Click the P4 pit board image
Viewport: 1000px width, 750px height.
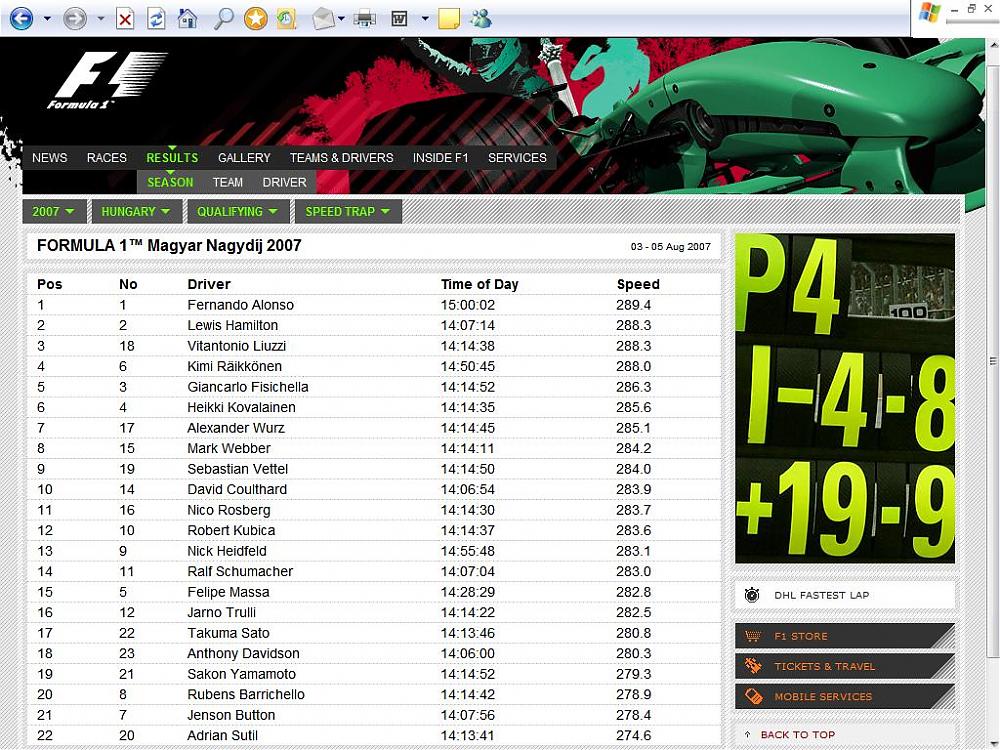(x=845, y=399)
